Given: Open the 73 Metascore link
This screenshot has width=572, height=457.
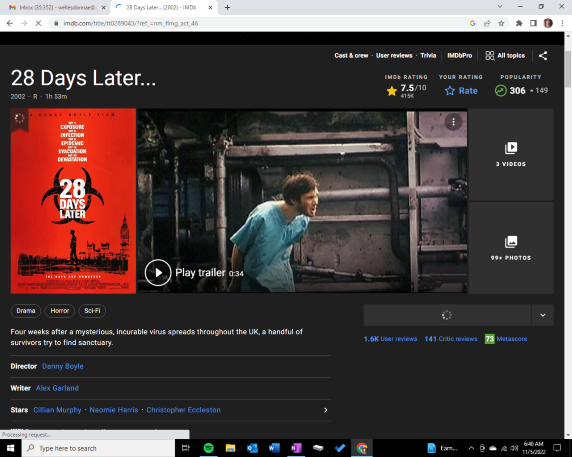Looking at the screenshot, I should 506,339.
